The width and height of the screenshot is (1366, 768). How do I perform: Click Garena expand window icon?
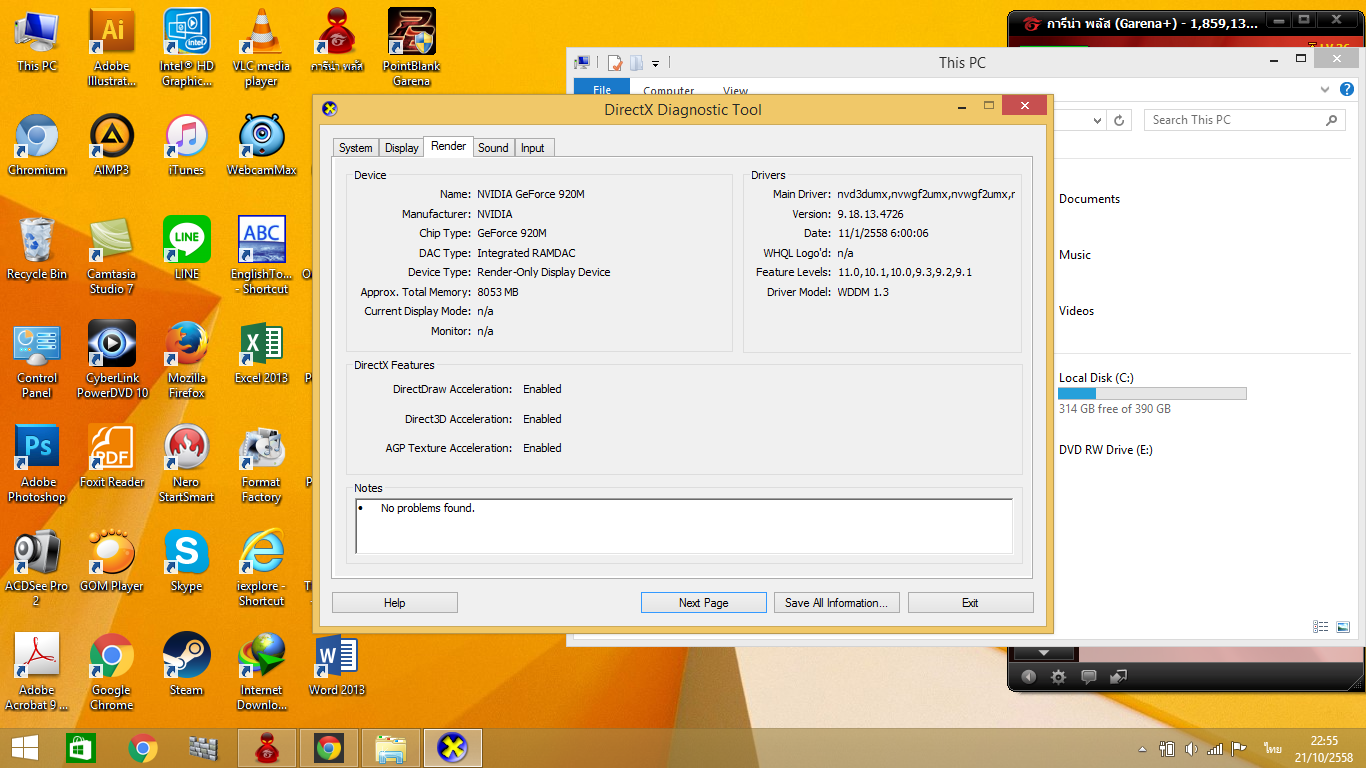[1119, 677]
